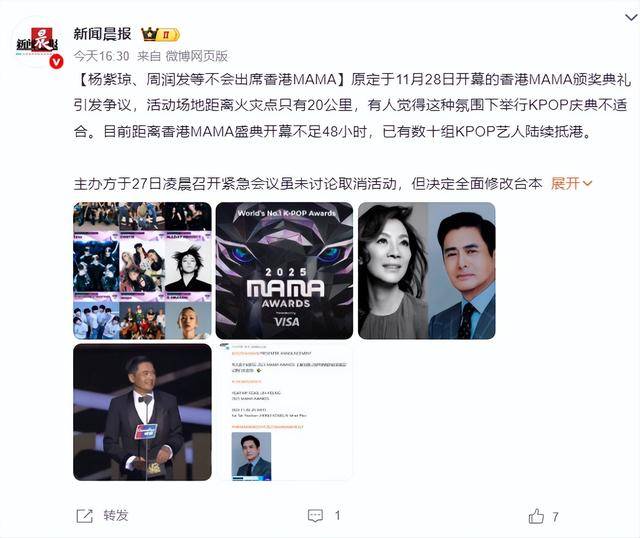Open the man in tuxedo at podium photo
The width and height of the screenshot is (640, 538).
click(142, 412)
